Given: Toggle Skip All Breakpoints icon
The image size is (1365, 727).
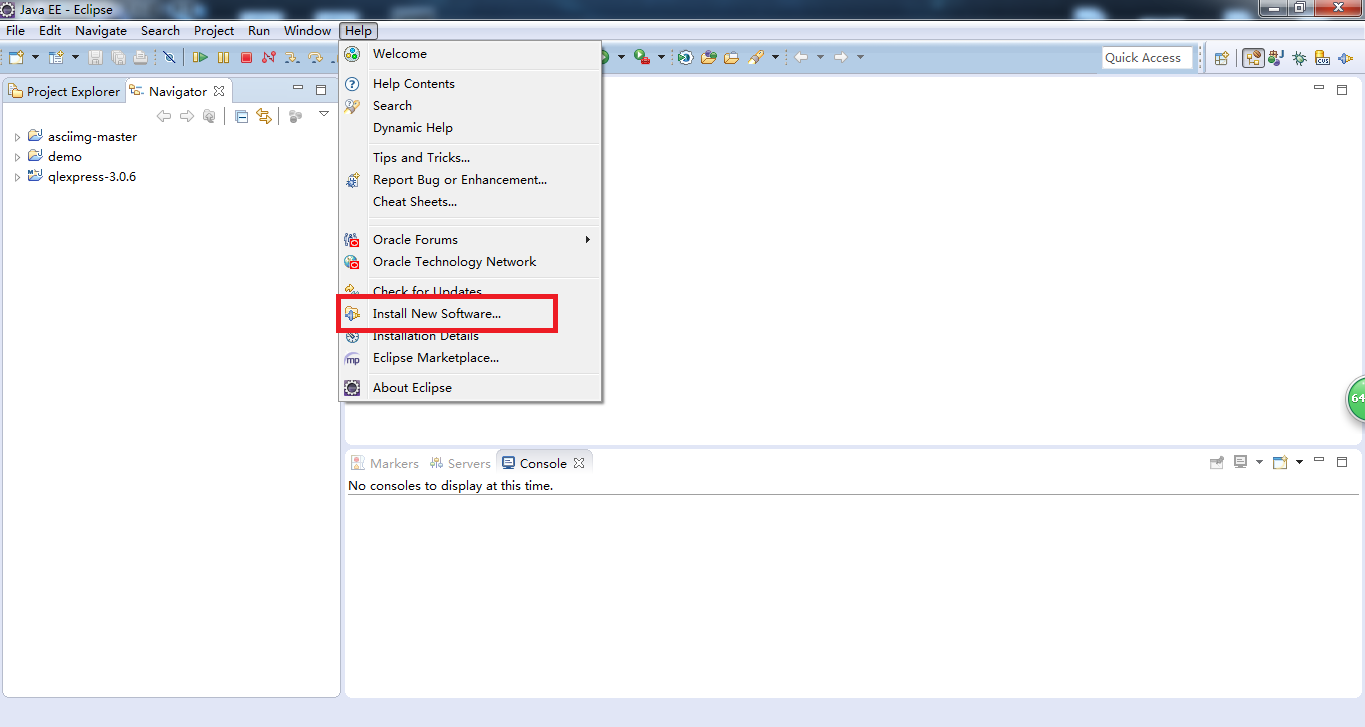Looking at the screenshot, I should 169,58.
